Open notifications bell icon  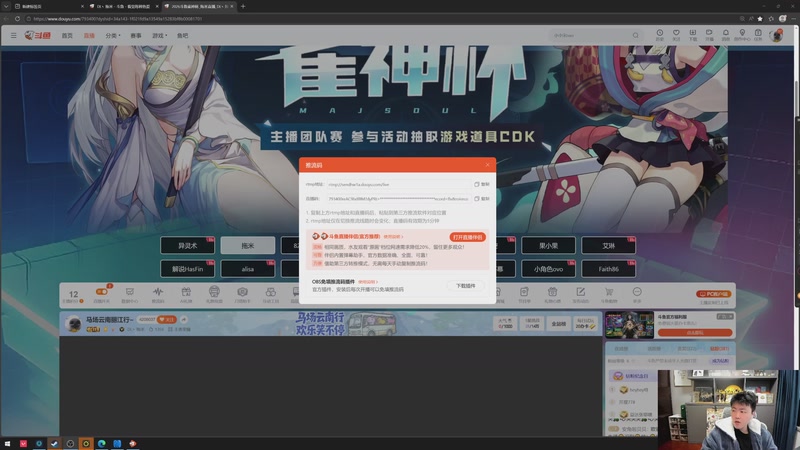coord(726,35)
